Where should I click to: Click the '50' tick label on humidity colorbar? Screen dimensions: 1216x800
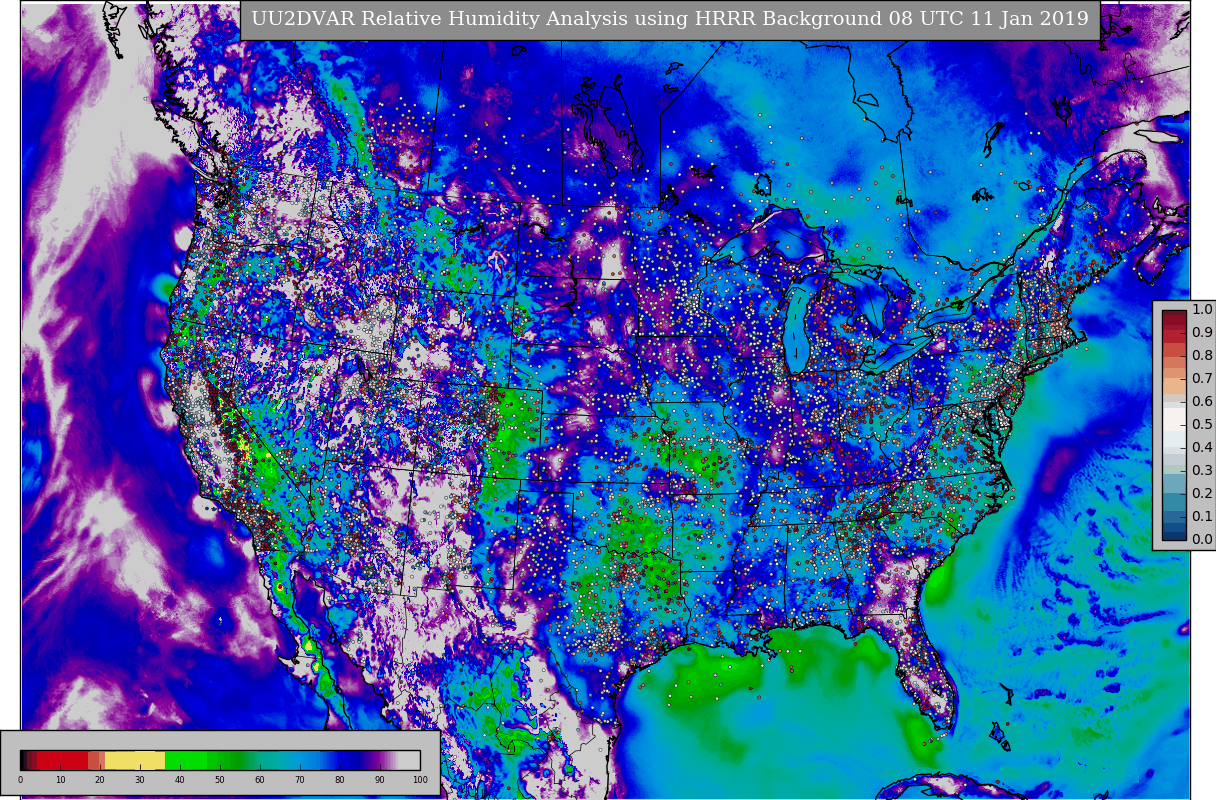coord(220,780)
